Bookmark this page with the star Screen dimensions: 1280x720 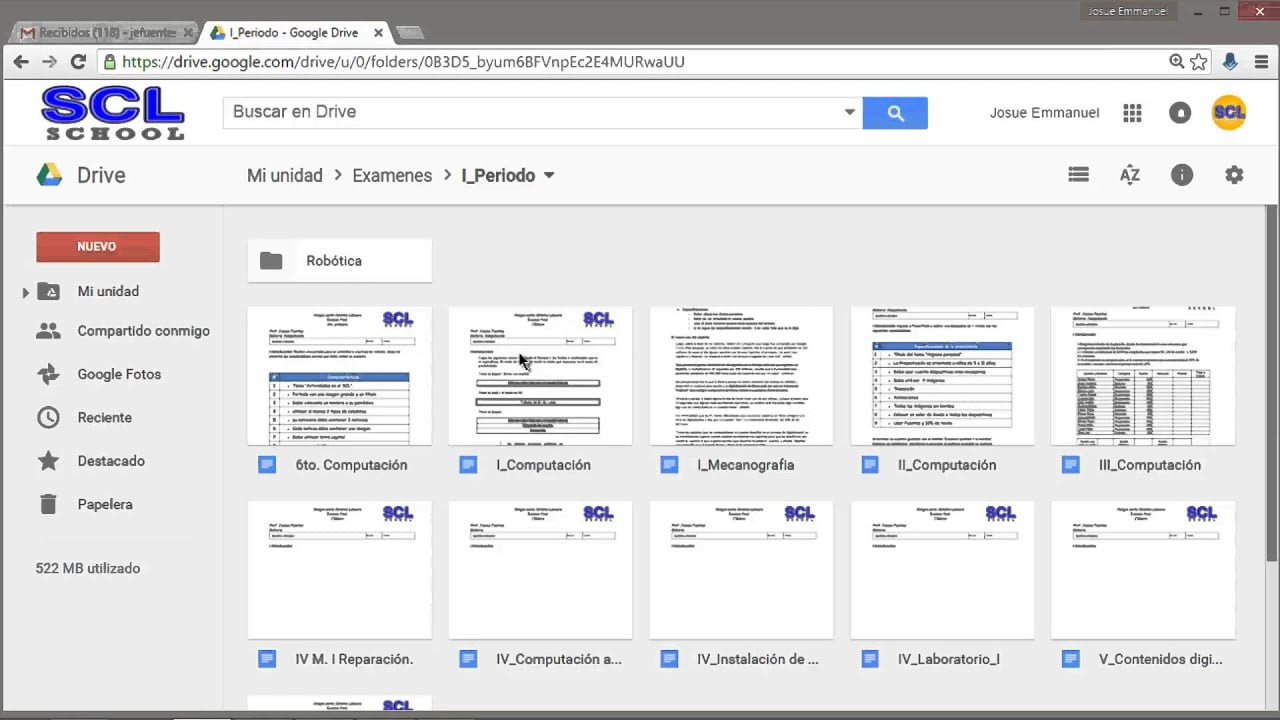(1198, 62)
